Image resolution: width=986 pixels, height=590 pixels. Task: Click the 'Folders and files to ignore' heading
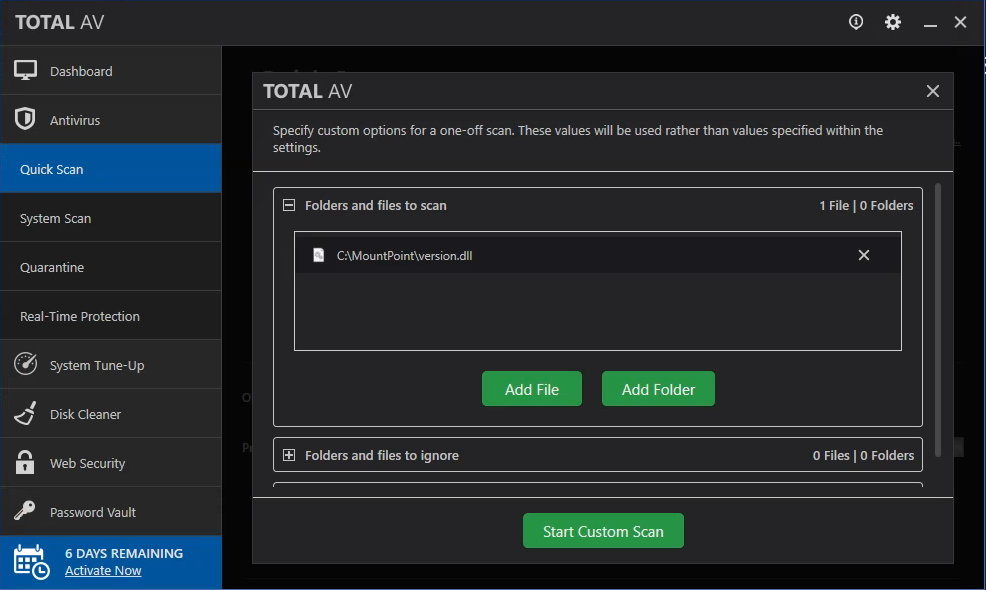point(382,455)
